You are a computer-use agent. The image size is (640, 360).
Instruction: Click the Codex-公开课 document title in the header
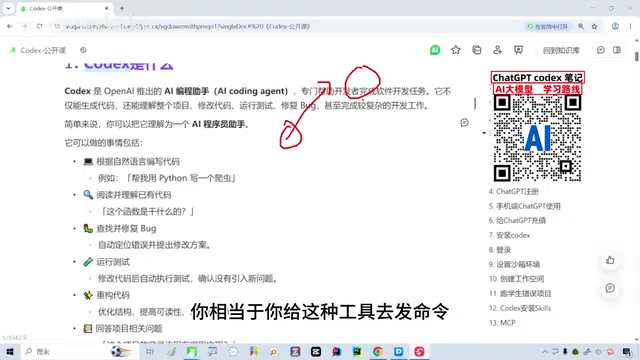click(x=43, y=50)
